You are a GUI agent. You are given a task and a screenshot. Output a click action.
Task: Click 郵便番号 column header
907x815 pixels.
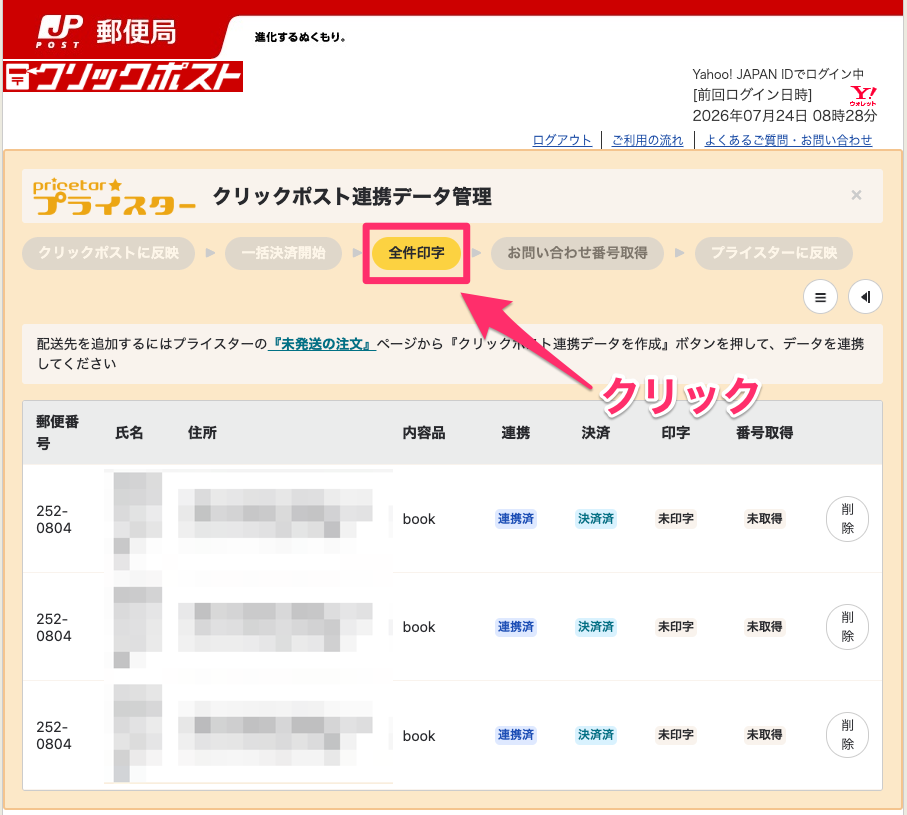pyautogui.click(x=57, y=433)
